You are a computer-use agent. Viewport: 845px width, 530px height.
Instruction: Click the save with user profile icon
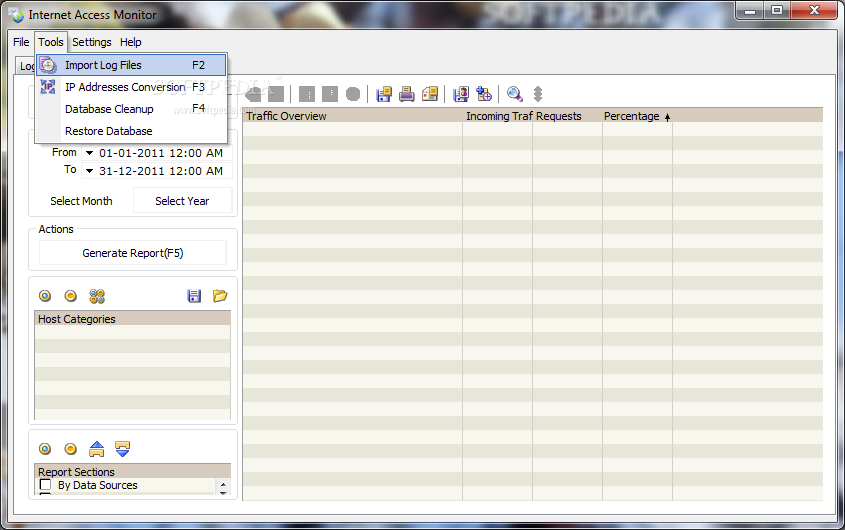click(461, 94)
